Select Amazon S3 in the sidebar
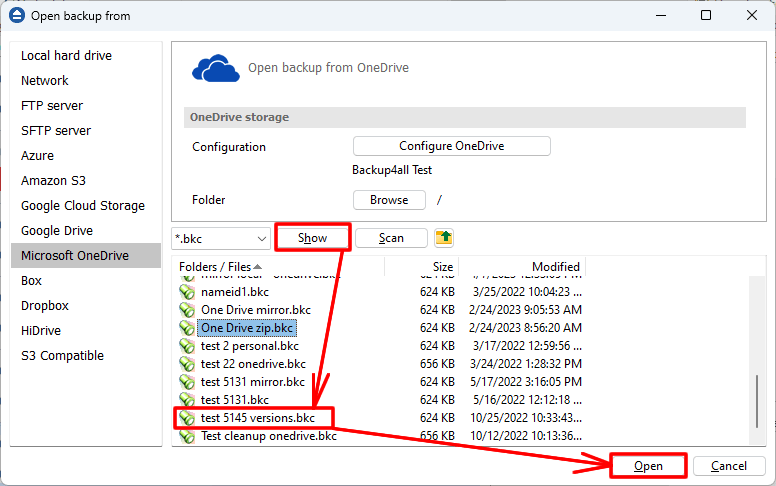The image size is (776, 486). tap(53, 180)
